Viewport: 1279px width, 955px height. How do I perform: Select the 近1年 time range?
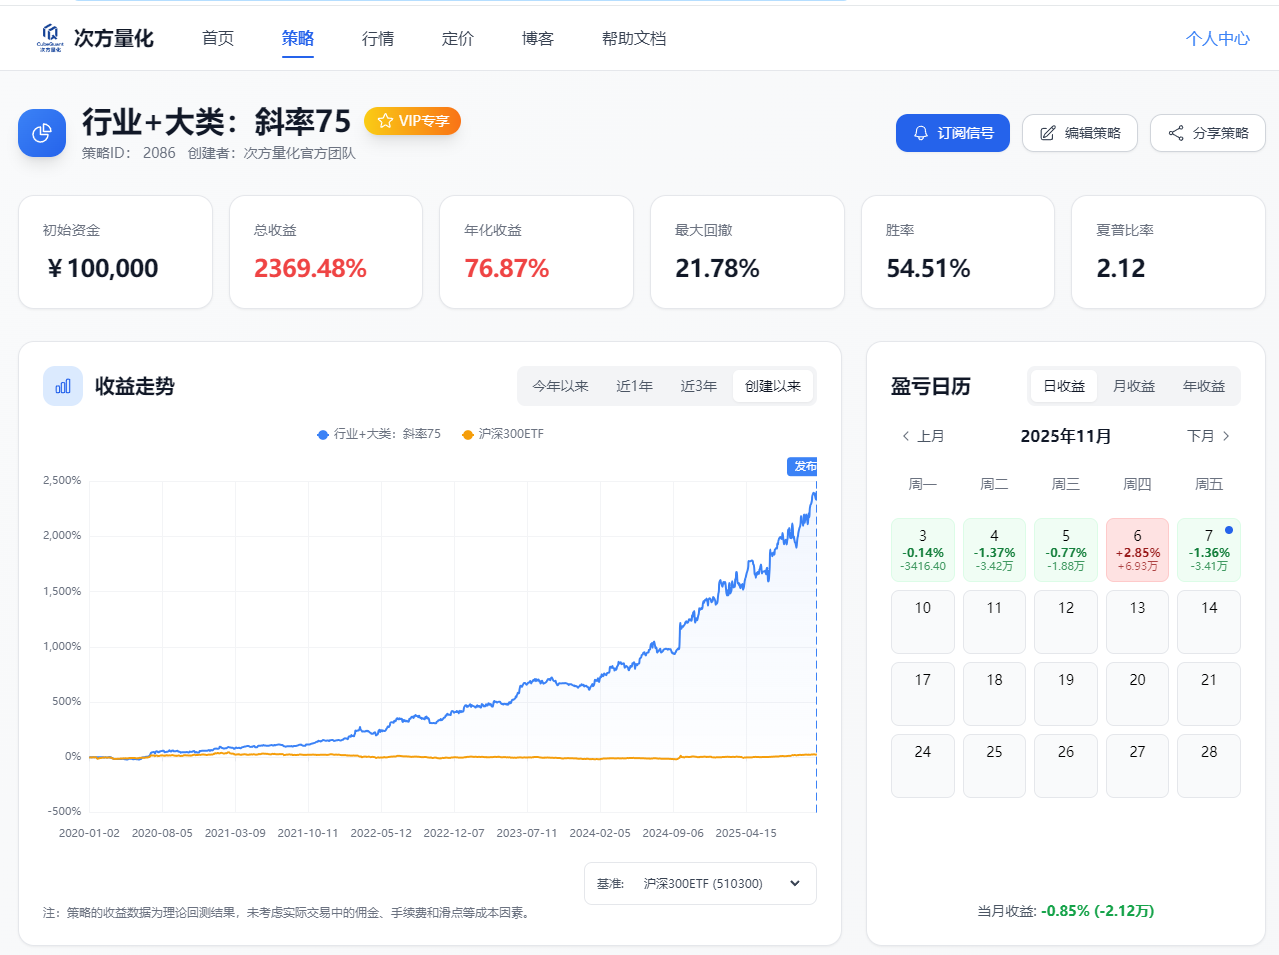tap(634, 386)
